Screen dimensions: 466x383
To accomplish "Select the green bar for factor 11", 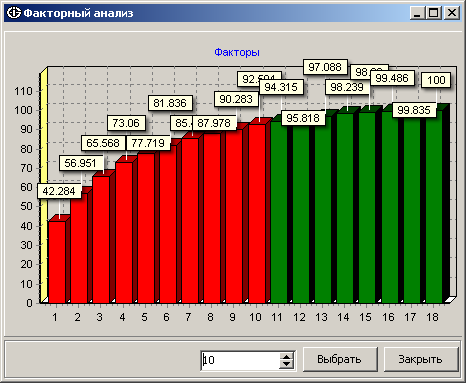I will pyautogui.click(x=279, y=212).
